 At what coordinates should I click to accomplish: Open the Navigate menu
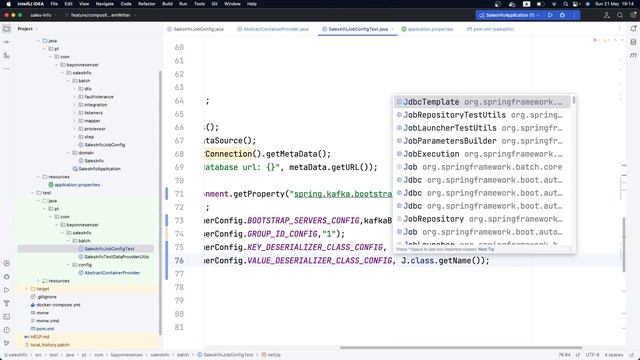[104, 4]
